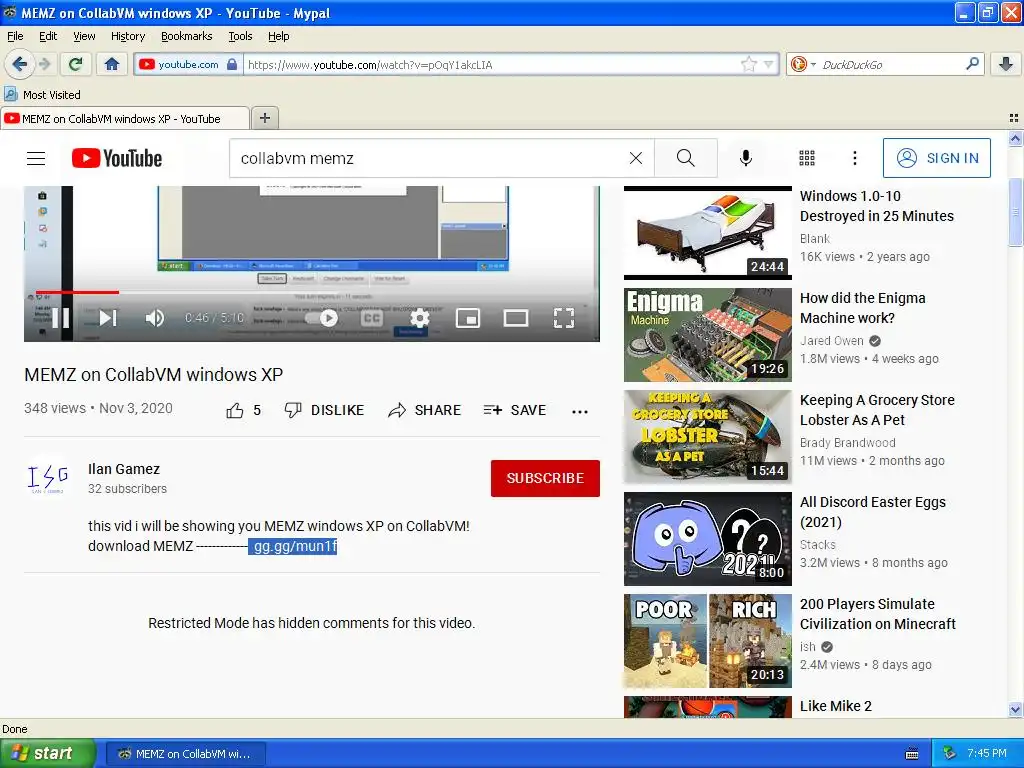Click the DISLIKE thumbs-down button
The height and width of the screenshot is (768, 1024).
pos(324,410)
